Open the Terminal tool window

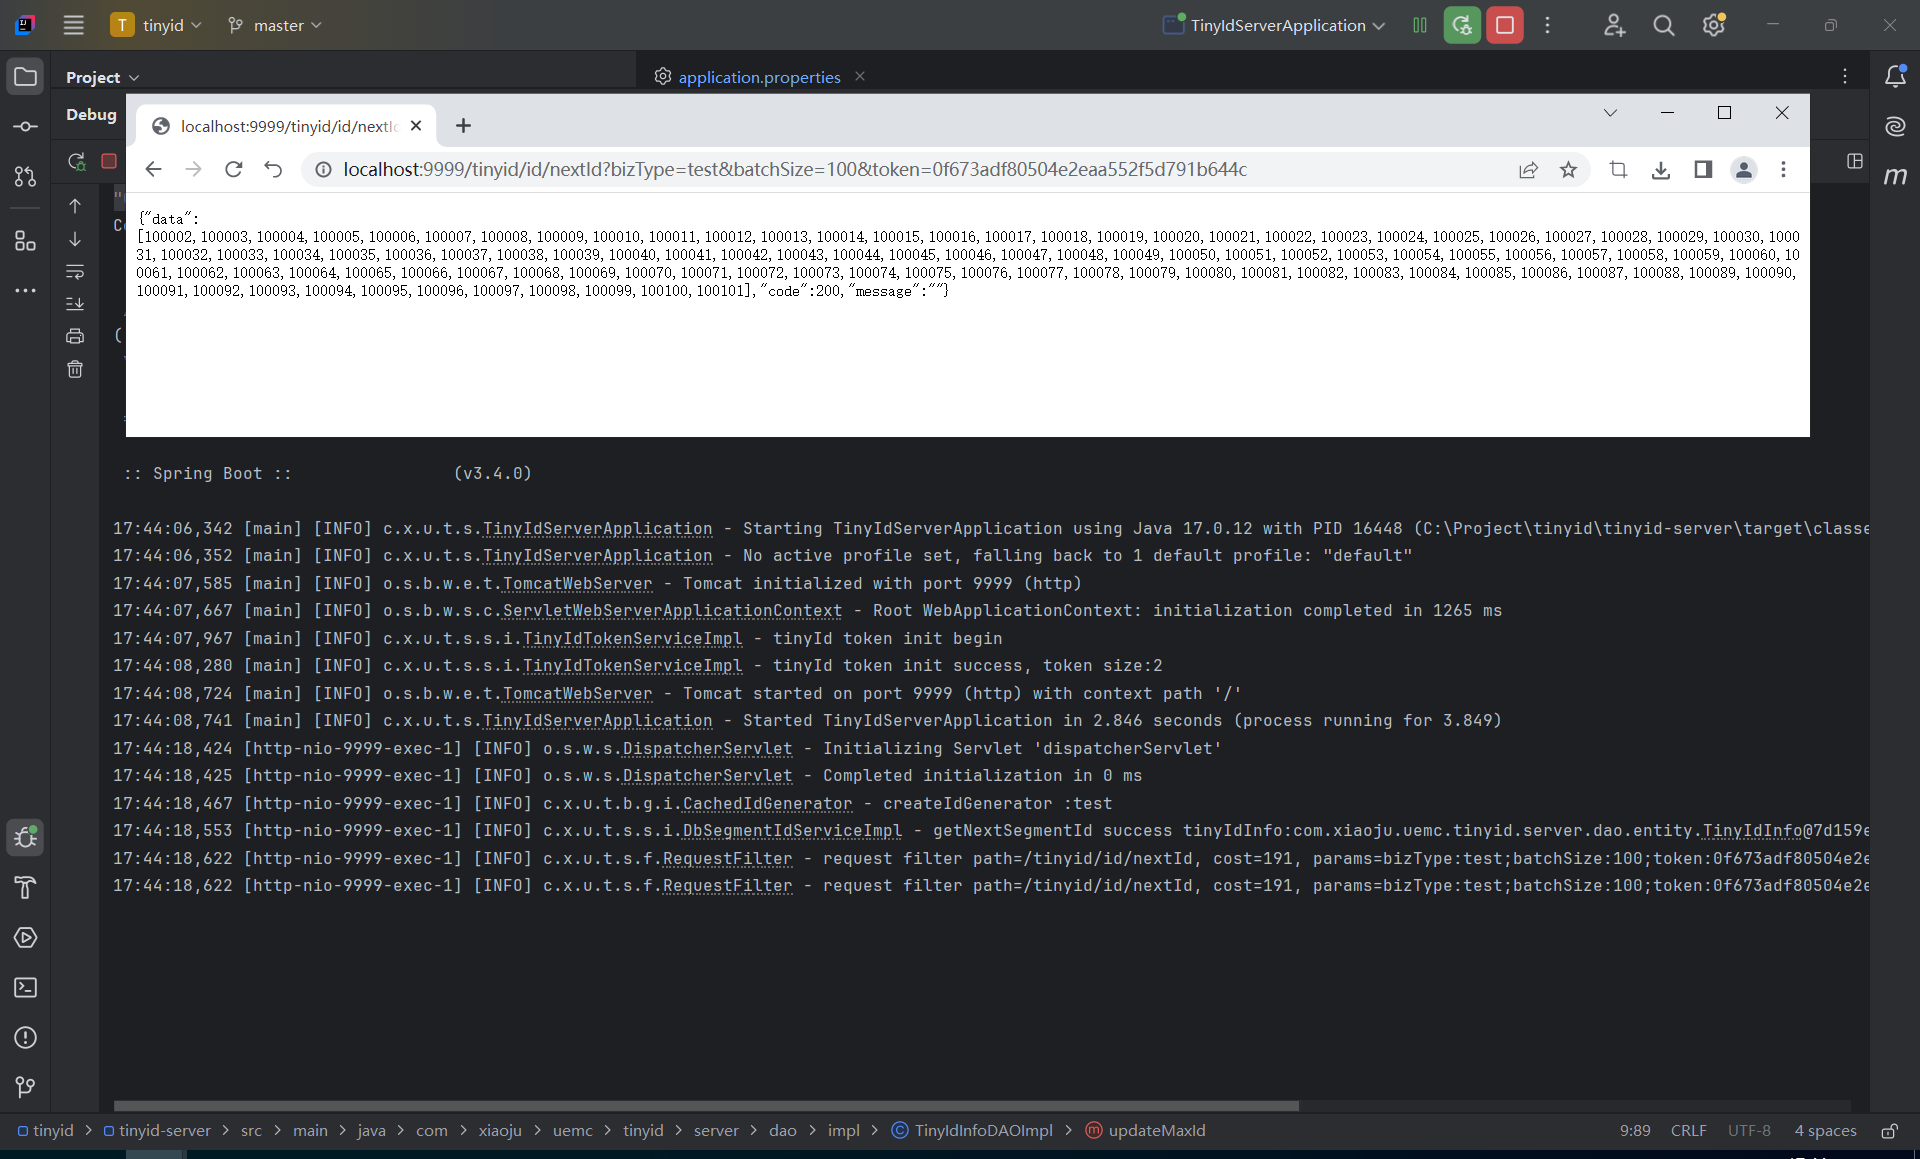(26, 987)
